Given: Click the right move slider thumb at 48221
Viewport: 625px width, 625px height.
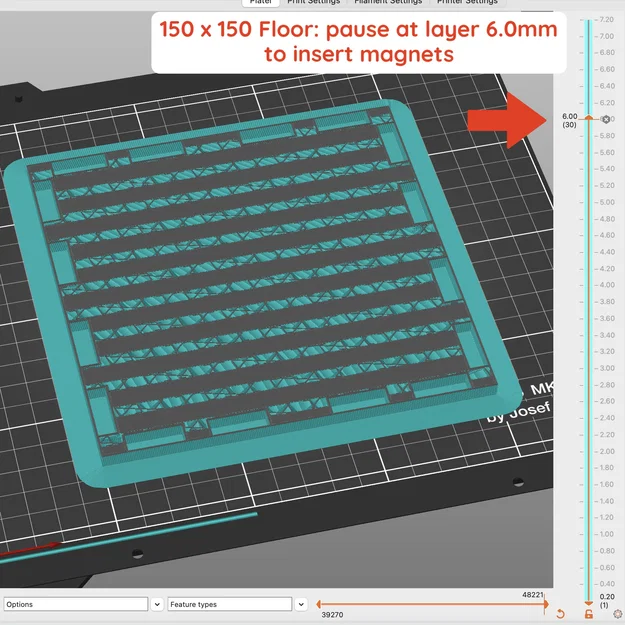Looking at the screenshot, I should click(545, 604).
